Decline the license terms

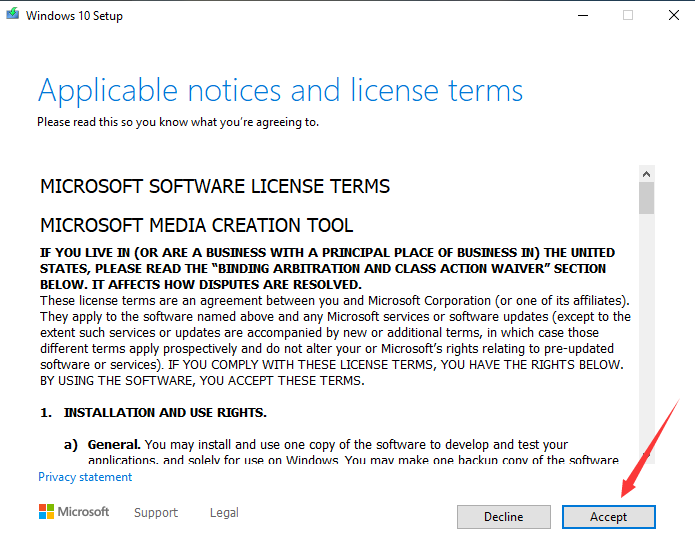pos(503,517)
